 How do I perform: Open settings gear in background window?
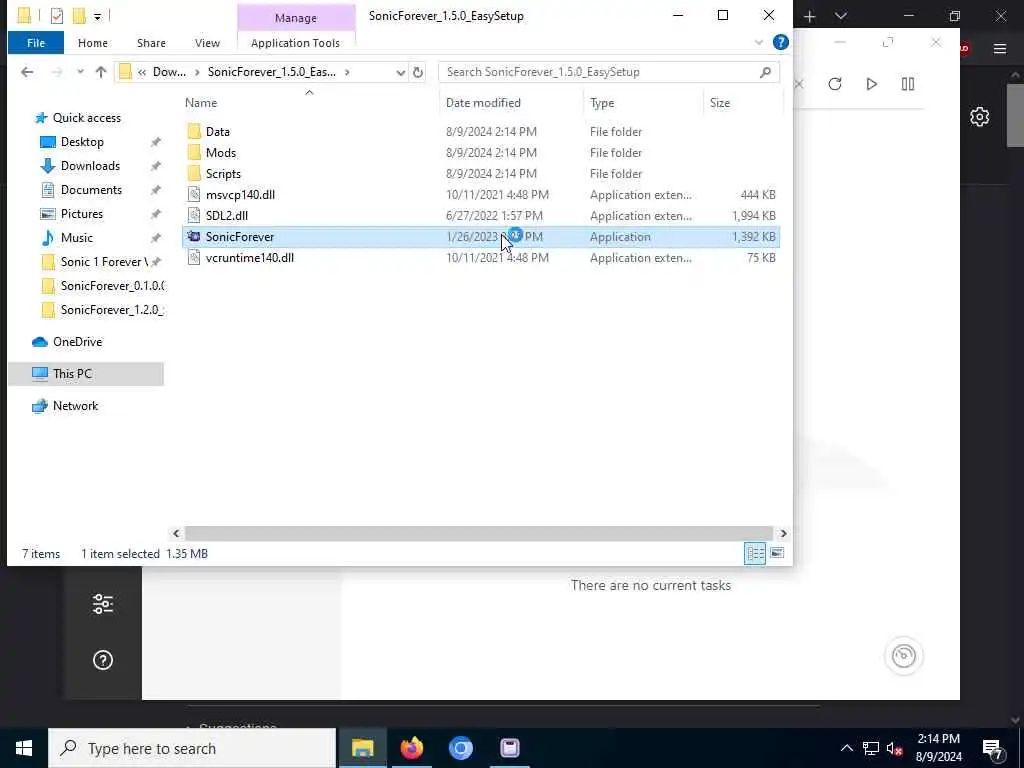click(979, 117)
